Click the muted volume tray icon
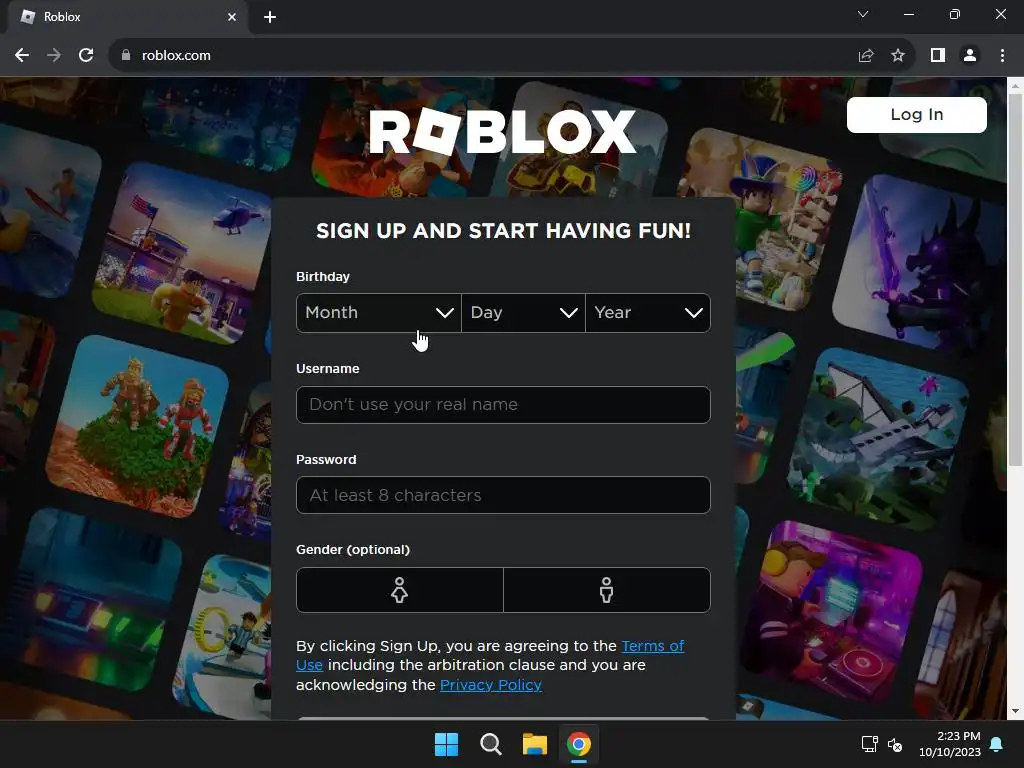This screenshot has width=1024, height=768. pyautogui.click(x=895, y=744)
